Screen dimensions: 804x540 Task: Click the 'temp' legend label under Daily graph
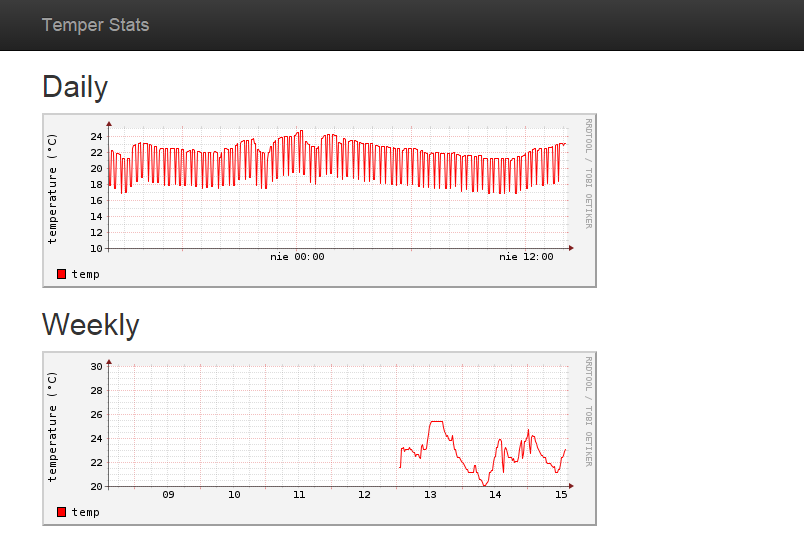86,274
